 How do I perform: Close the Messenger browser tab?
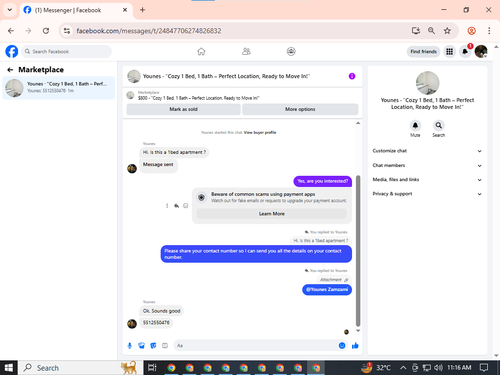click(125, 10)
